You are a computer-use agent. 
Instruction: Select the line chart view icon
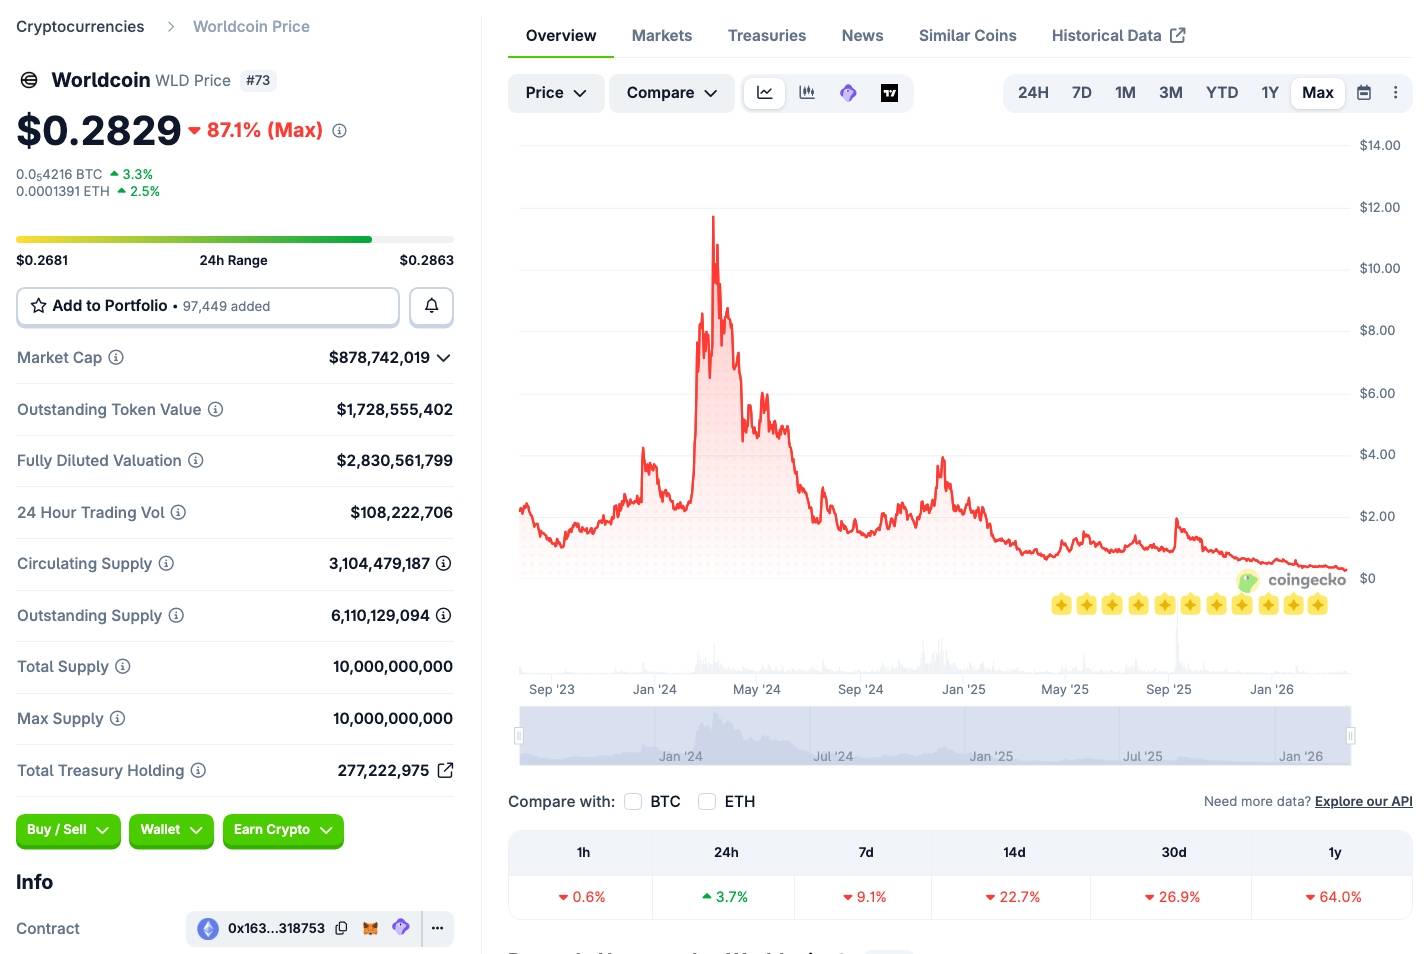pos(764,92)
